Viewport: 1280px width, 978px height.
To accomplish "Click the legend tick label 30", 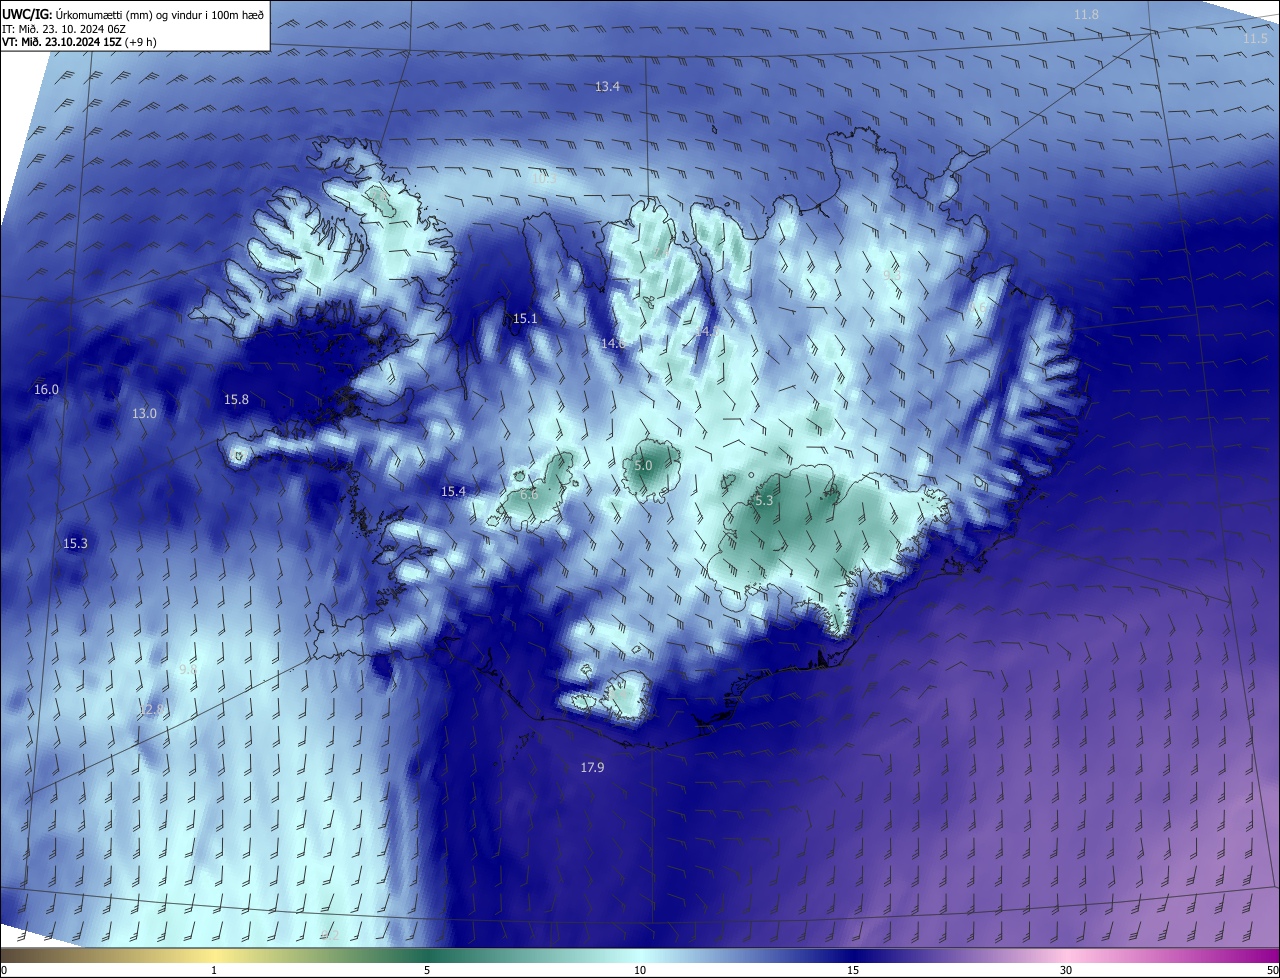I will coord(1066,970).
